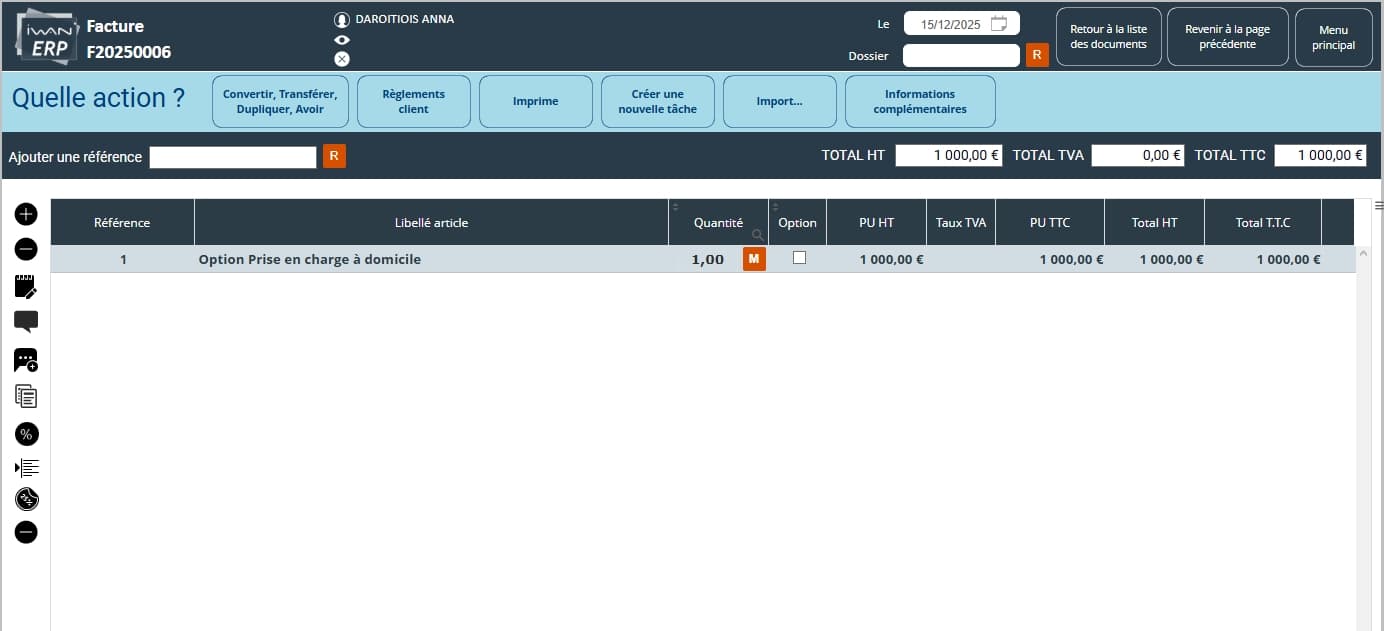The width and height of the screenshot is (1384, 631).
Task: Click Retour à la liste des documents
Action: (x=1109, y=37)
